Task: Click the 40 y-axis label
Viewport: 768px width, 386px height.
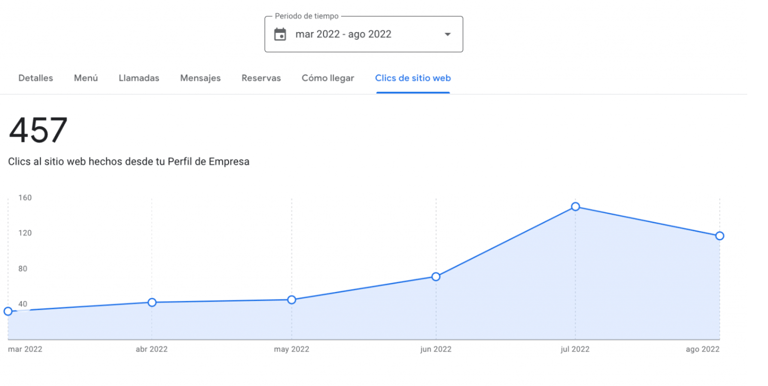Action: 23,304
